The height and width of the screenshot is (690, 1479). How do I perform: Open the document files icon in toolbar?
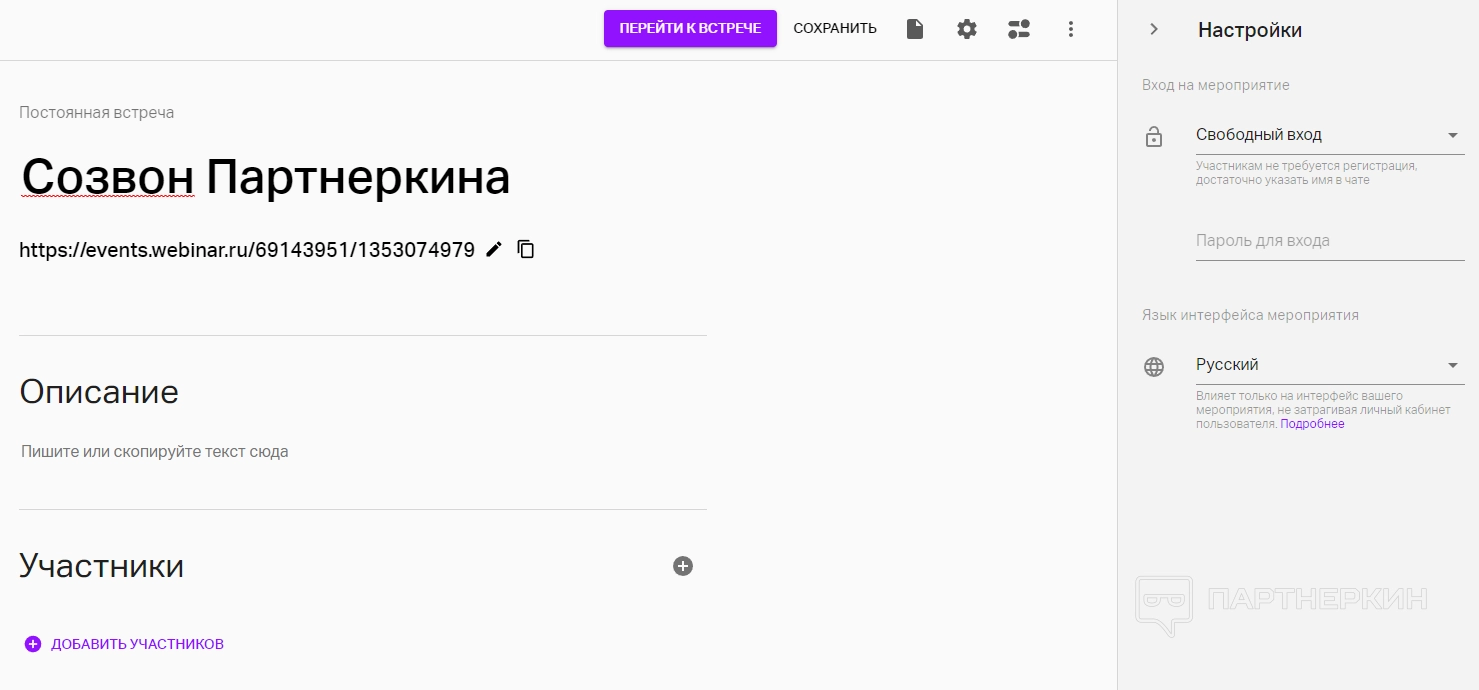(x=915, y=29)
